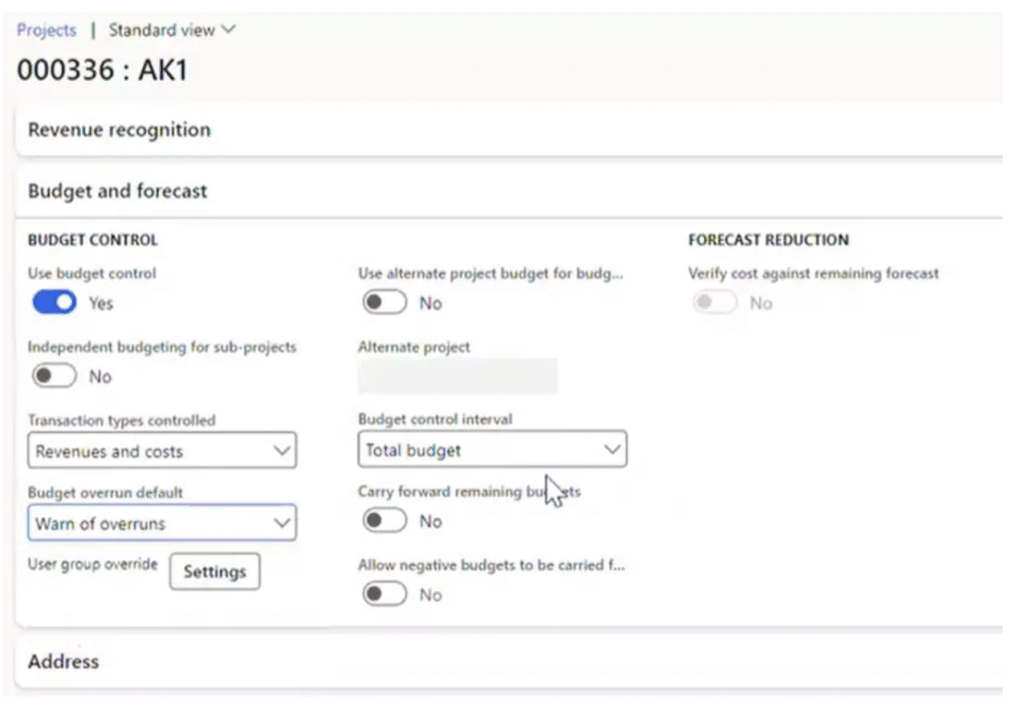
Task: Expand the Address section
Action: pos(63,661)
